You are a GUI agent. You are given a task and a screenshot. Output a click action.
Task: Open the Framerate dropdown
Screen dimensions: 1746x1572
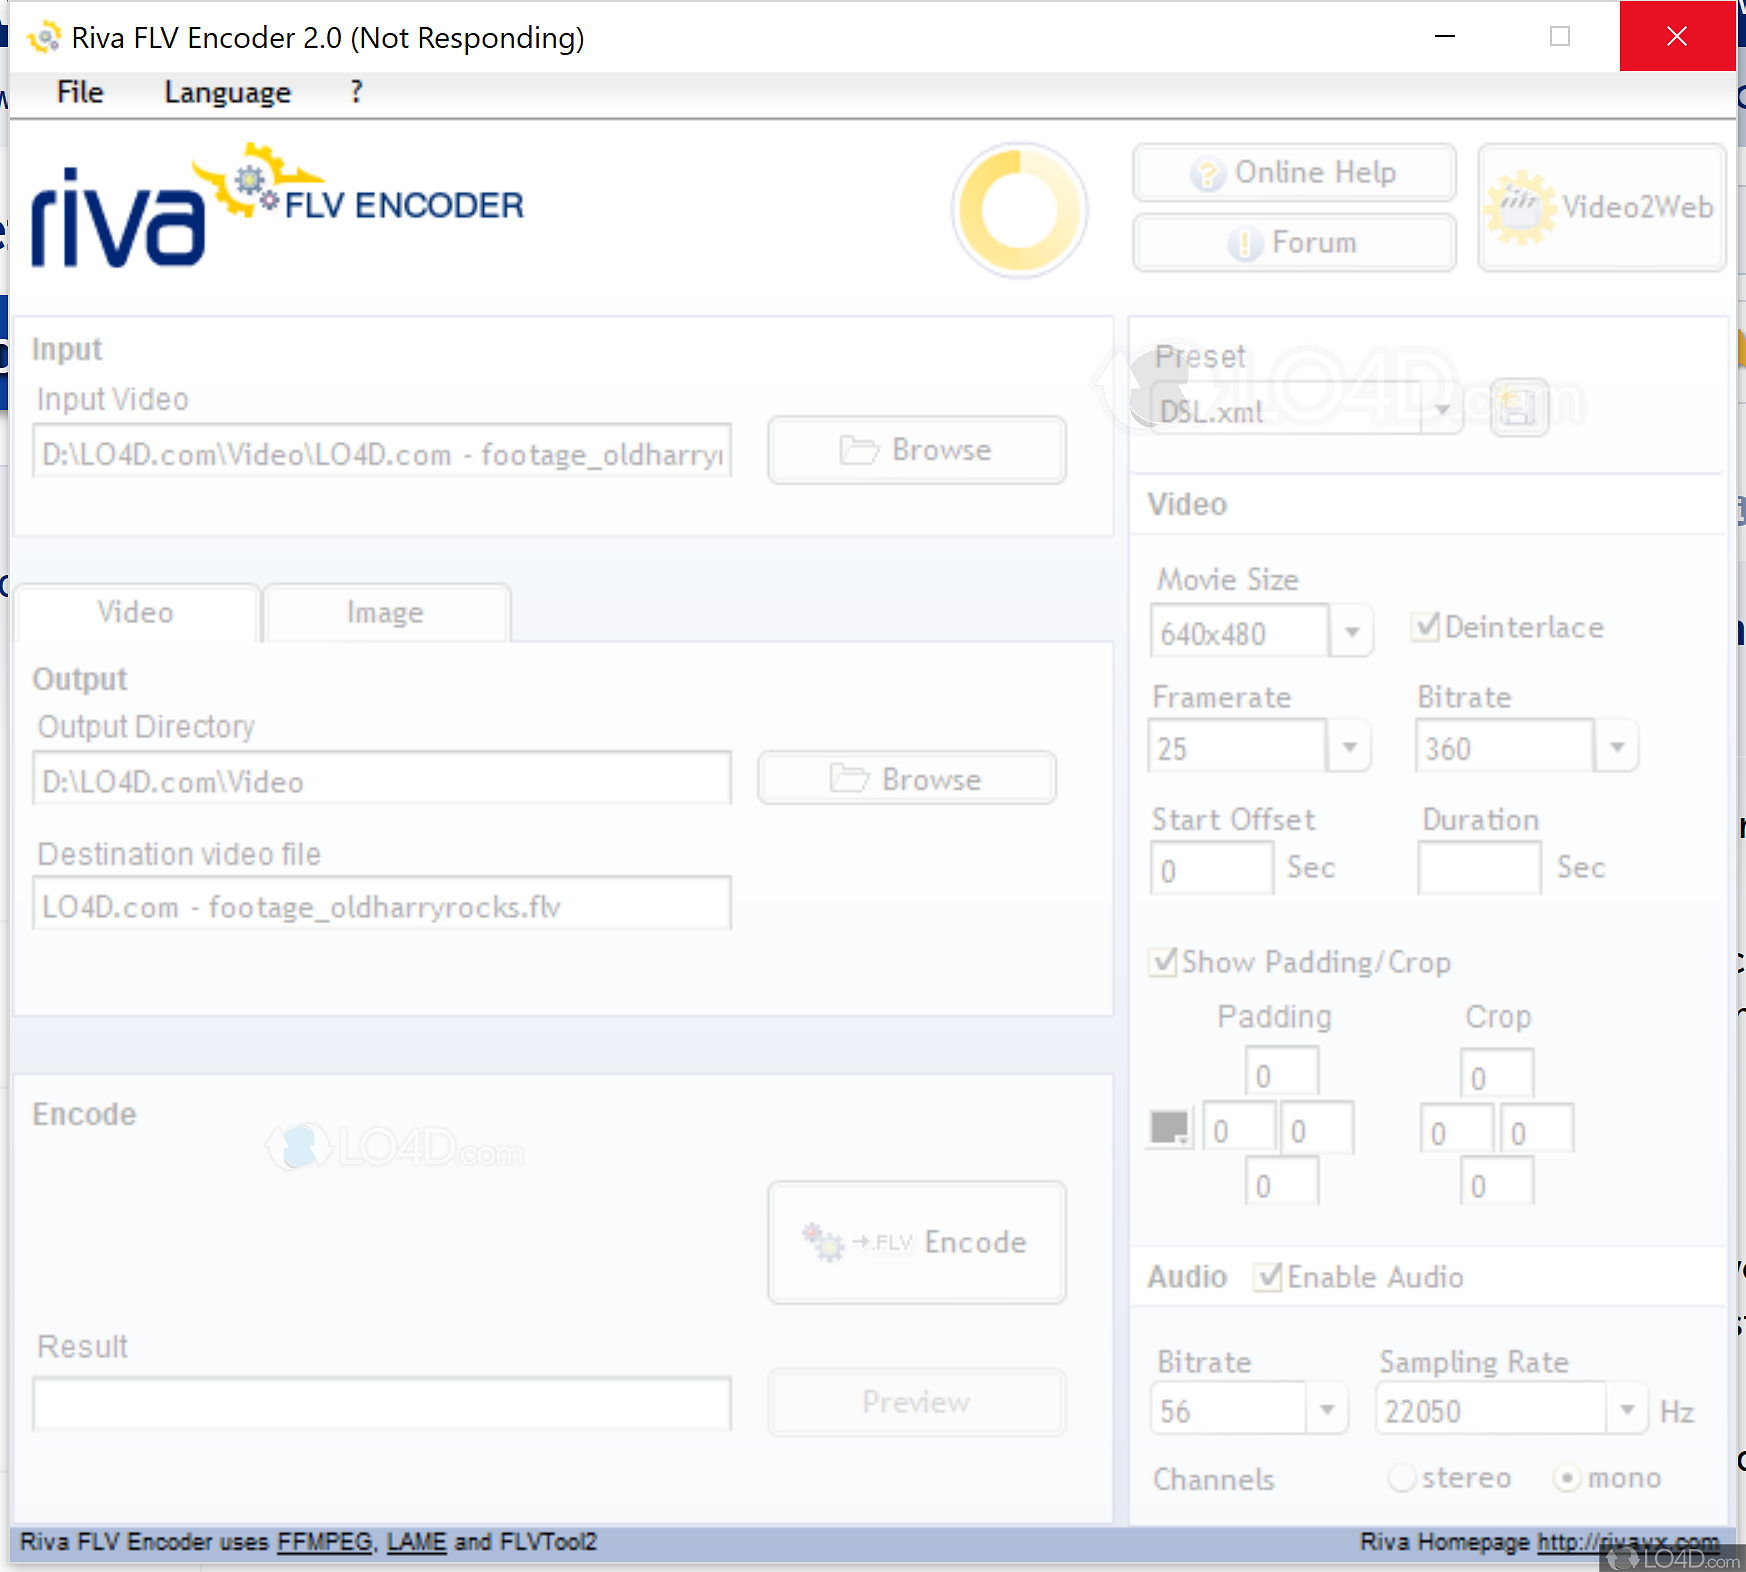(x=1351, y=746)
